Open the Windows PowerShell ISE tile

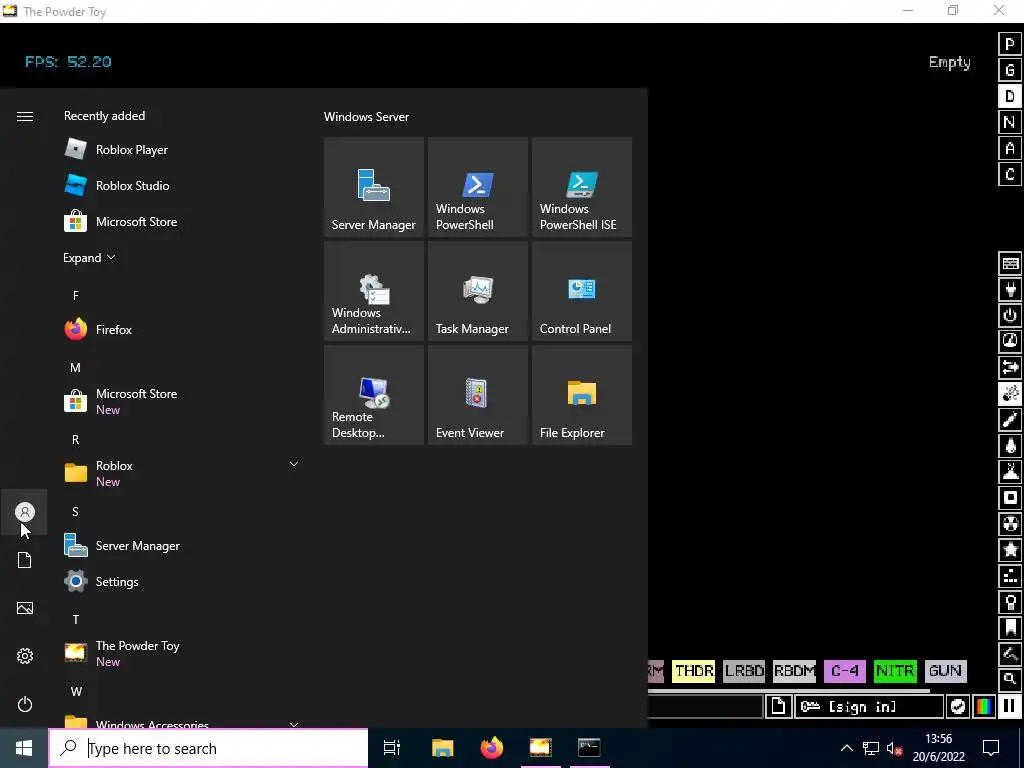click(x=582, y=187)
